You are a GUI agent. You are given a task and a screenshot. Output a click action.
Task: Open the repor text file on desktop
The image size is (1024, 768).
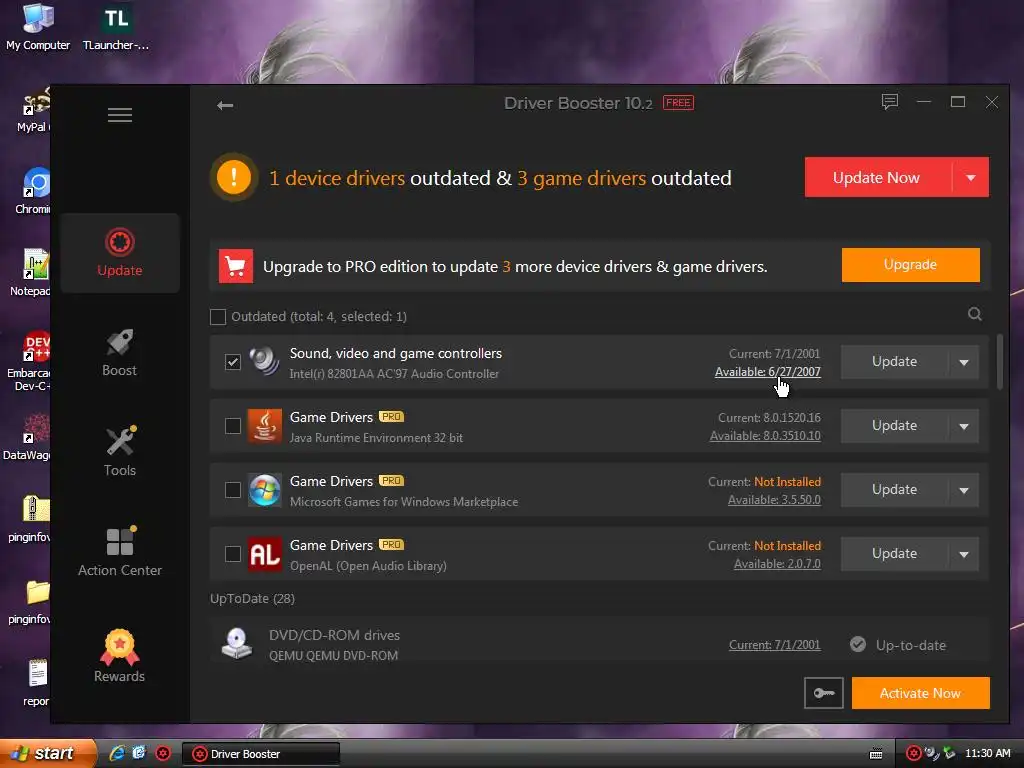(x=37, y=682)
